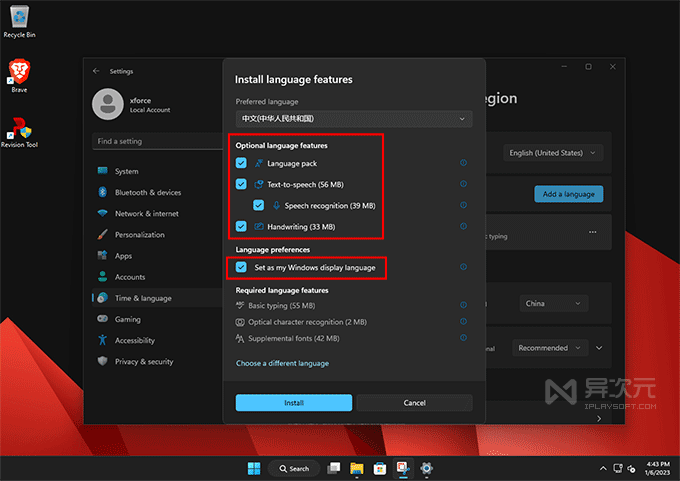The height and width of the screenshot is (481, 680).
Task: Click three-dots menu for language entry
Action: coord(592,232)
